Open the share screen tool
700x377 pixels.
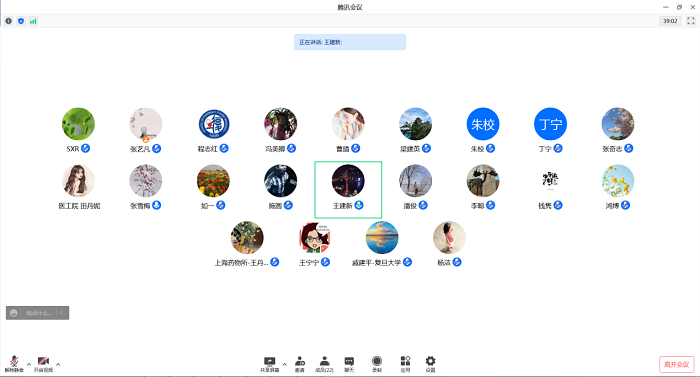270,364
